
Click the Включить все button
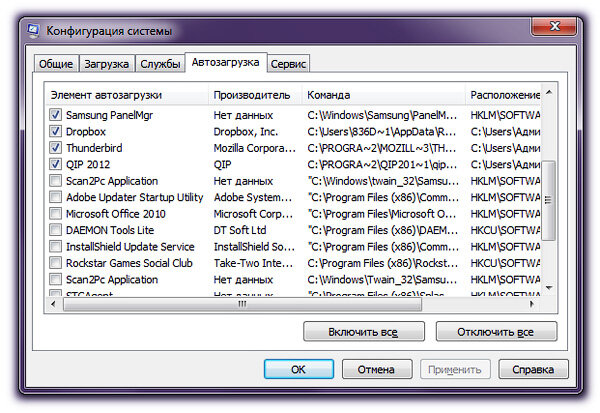click(x=364, y=331)
